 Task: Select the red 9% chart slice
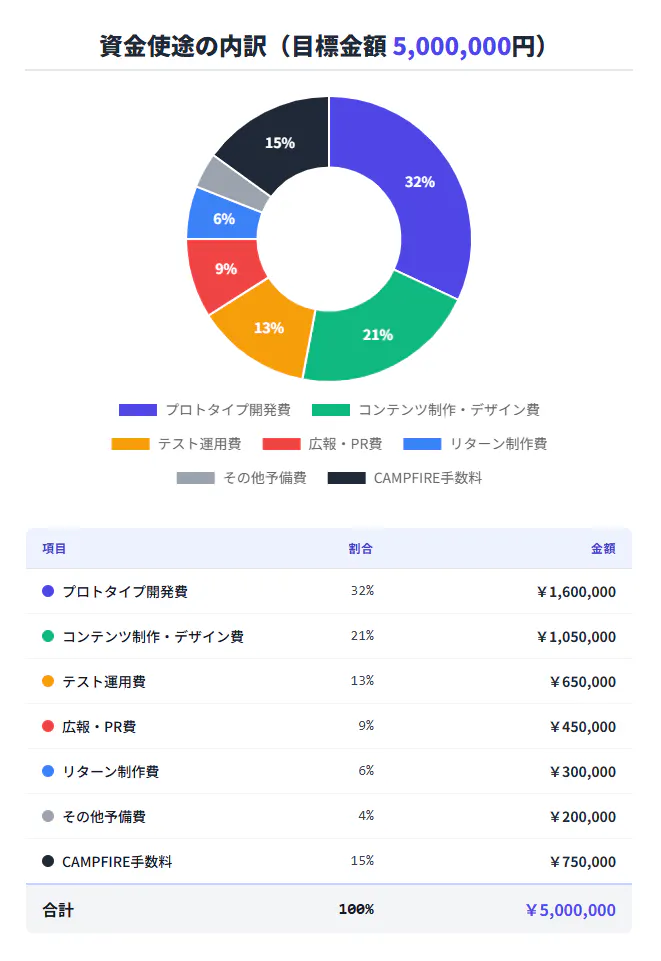[x=225, y=270]
